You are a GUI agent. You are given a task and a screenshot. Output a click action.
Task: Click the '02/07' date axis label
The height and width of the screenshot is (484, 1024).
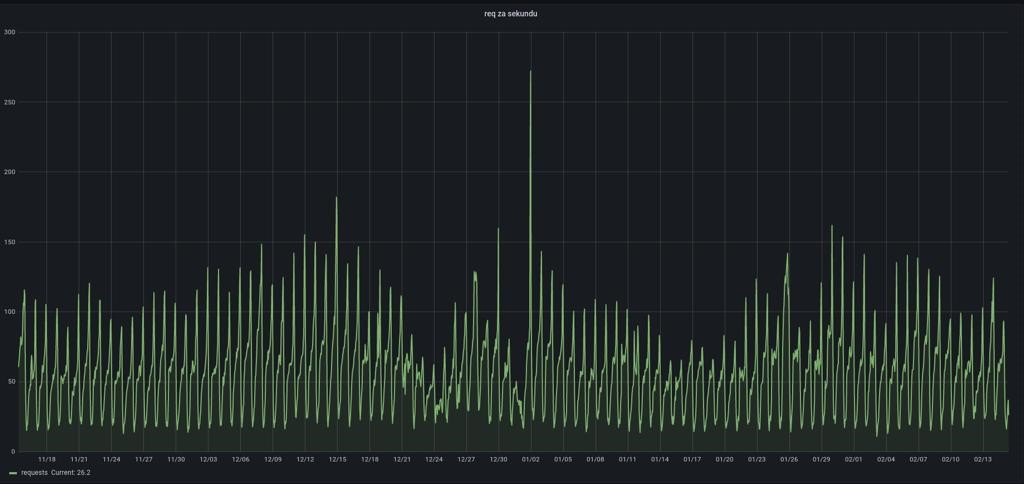[919, 459]
